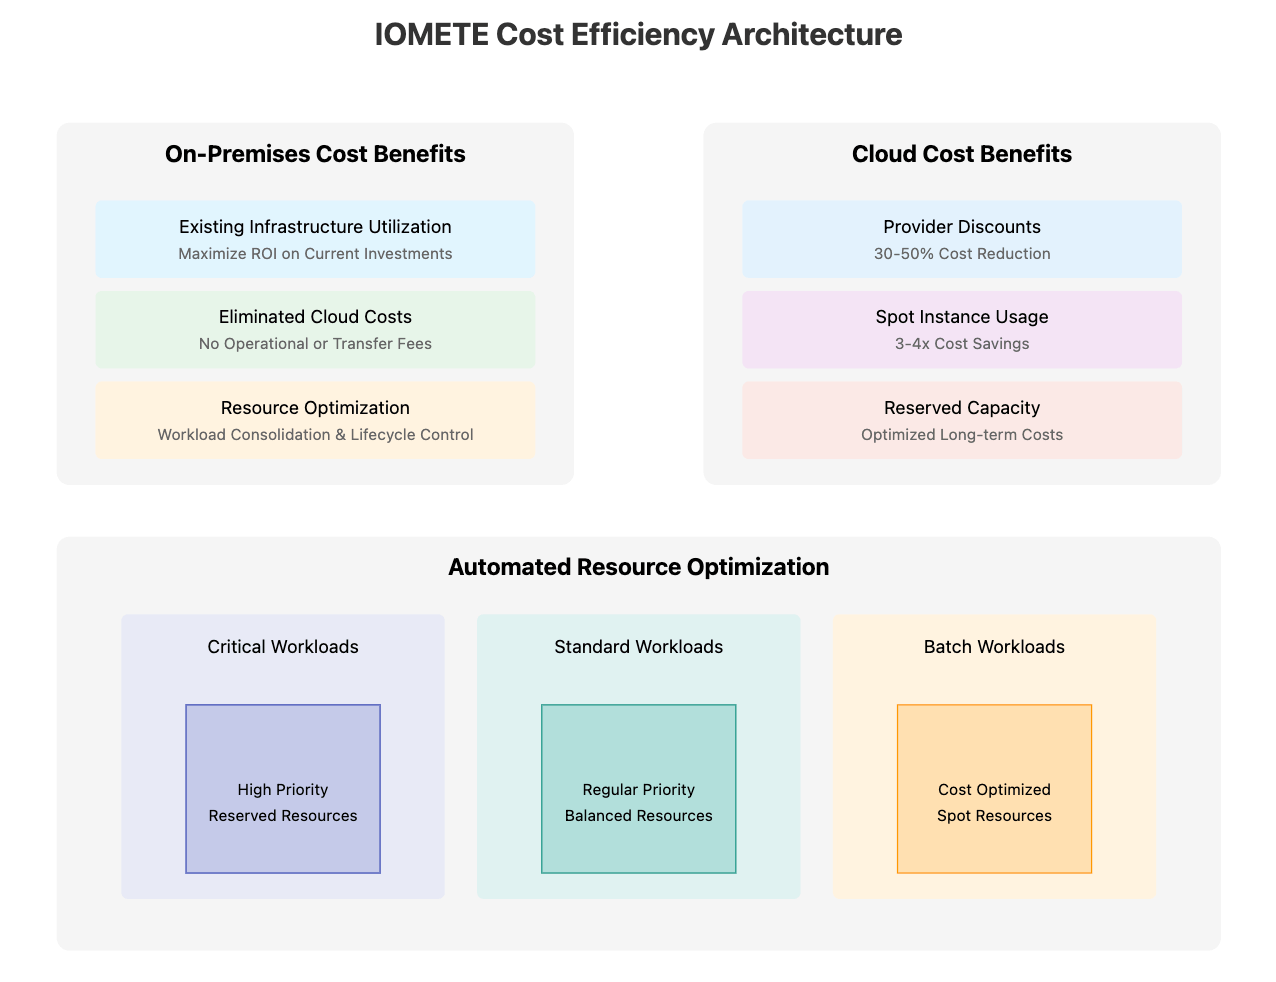This screenshot has height=982, width=1276.
Task: Click Optimized Long-term Costs text
Action: [962, 435]
